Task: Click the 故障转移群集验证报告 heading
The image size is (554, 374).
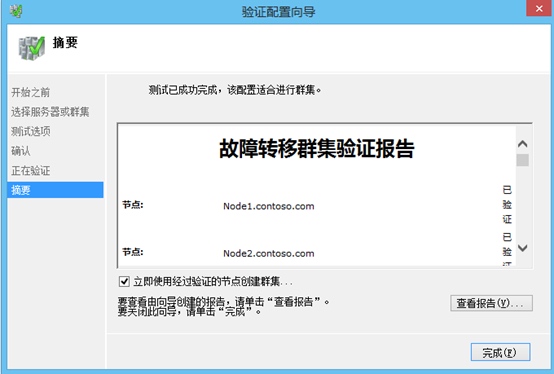Action: pyautogui.click(x=317, y=149)
